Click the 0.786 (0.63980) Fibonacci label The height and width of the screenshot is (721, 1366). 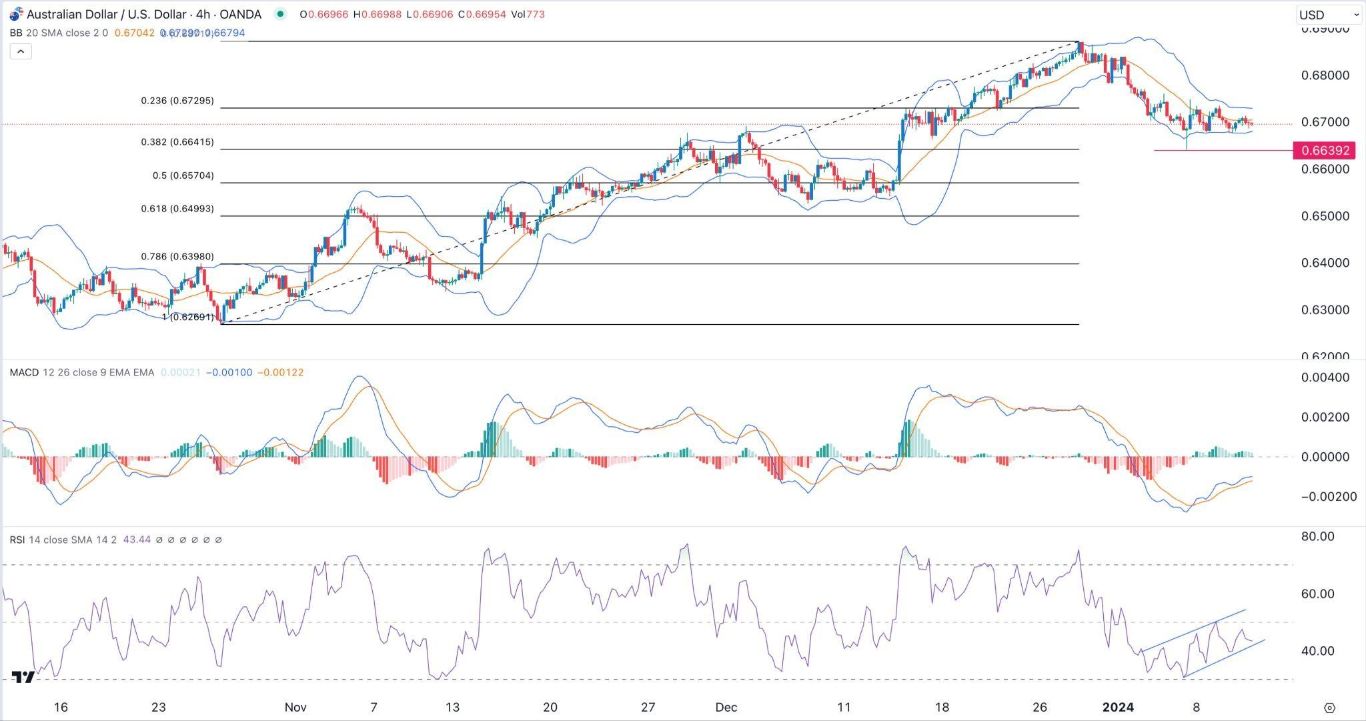(x=176, y=257)
